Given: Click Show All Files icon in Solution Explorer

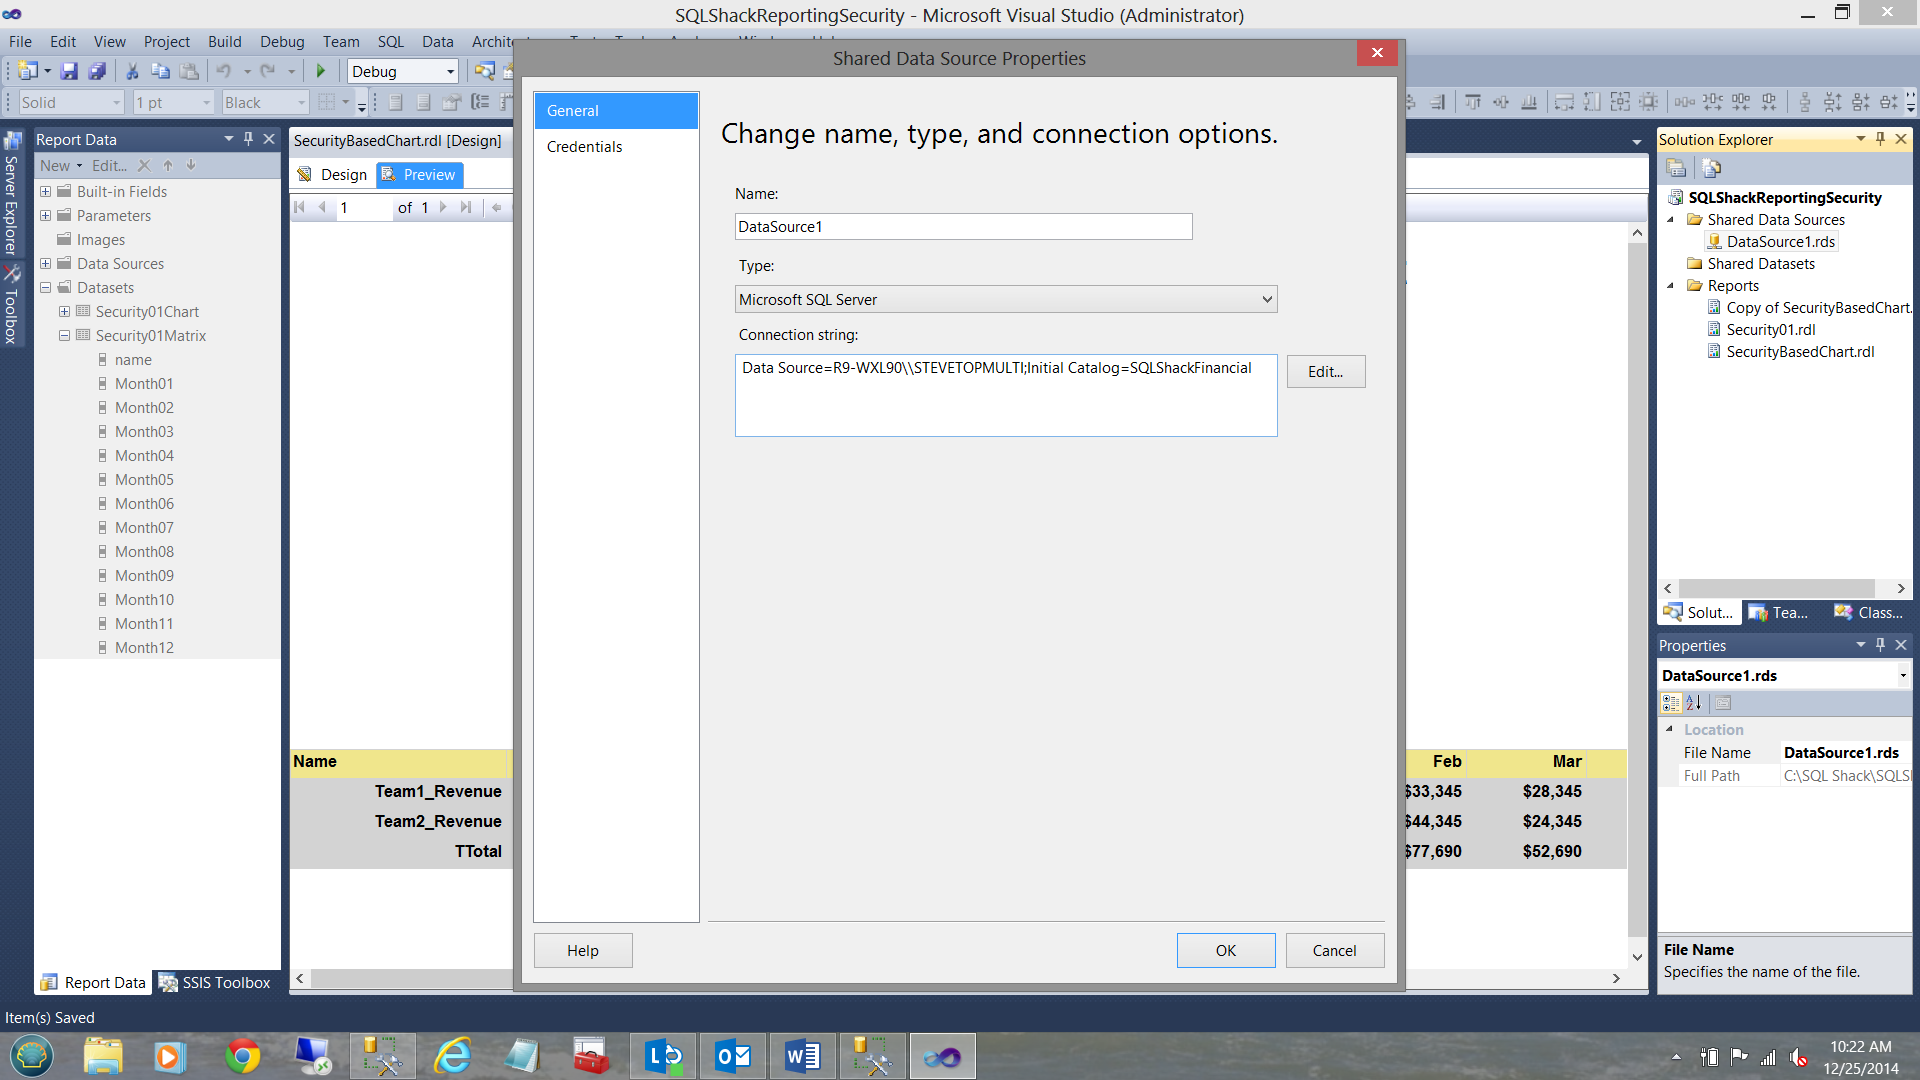Looking at the screenshot, I should pos(1711,168).
